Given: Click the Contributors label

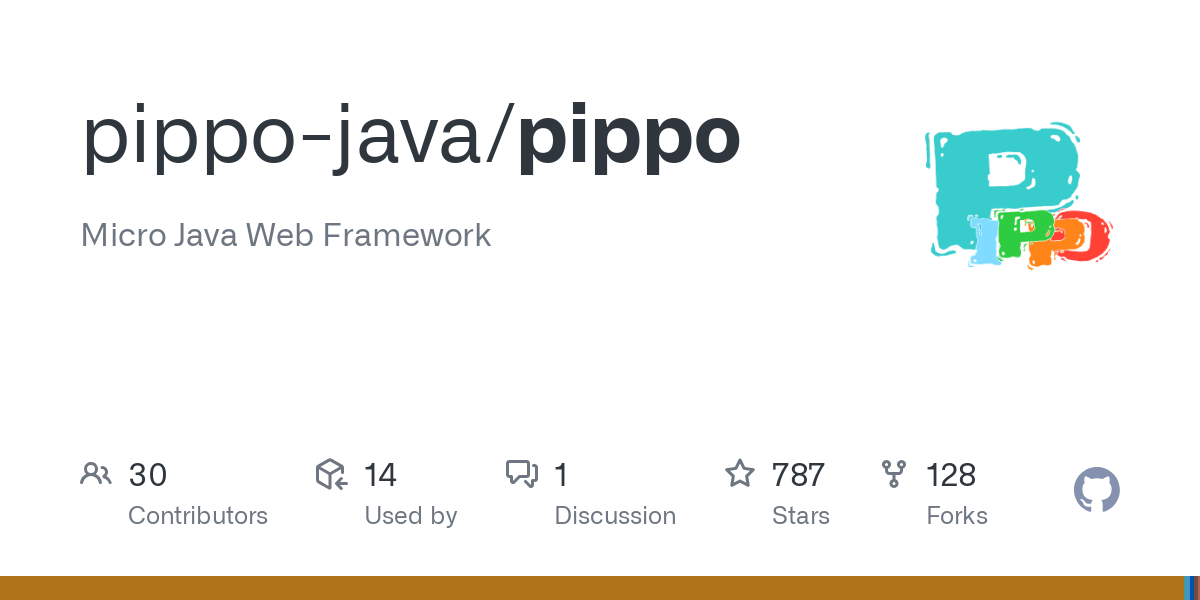Looking at the screenshot, I should (x=198, y=516).
